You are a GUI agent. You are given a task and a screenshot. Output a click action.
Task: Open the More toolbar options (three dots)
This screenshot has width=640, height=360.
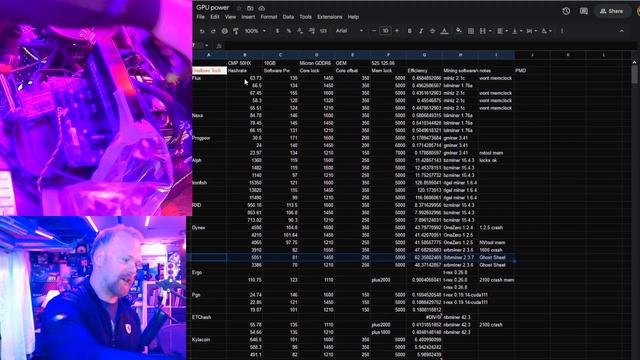point(562,31)
